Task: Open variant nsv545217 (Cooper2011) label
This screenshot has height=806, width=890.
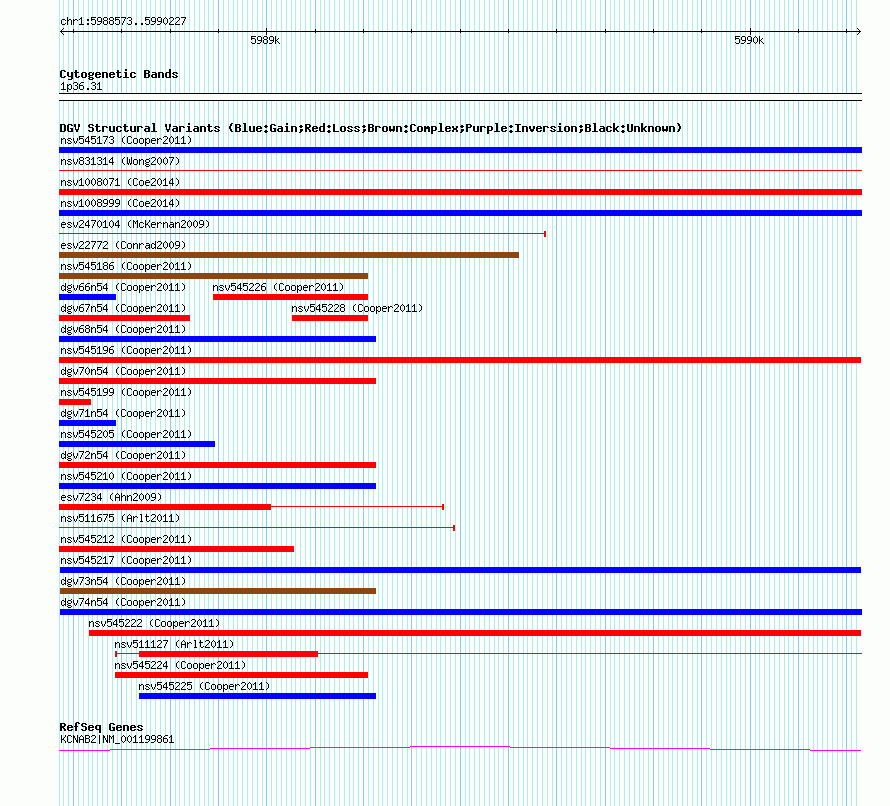Action: [x=126, y=560]
